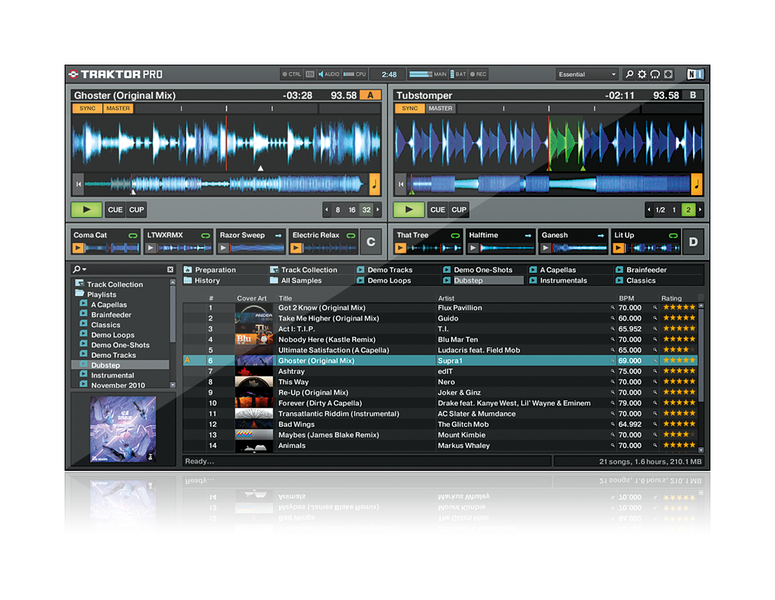Clear the browser search field

click(170, 270)
